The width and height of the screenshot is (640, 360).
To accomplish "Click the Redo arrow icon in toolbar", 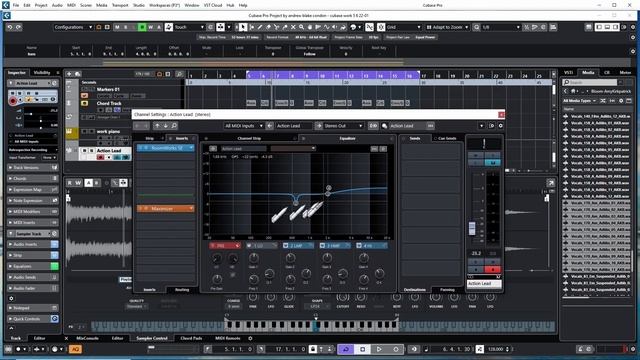I will (18, 27).
